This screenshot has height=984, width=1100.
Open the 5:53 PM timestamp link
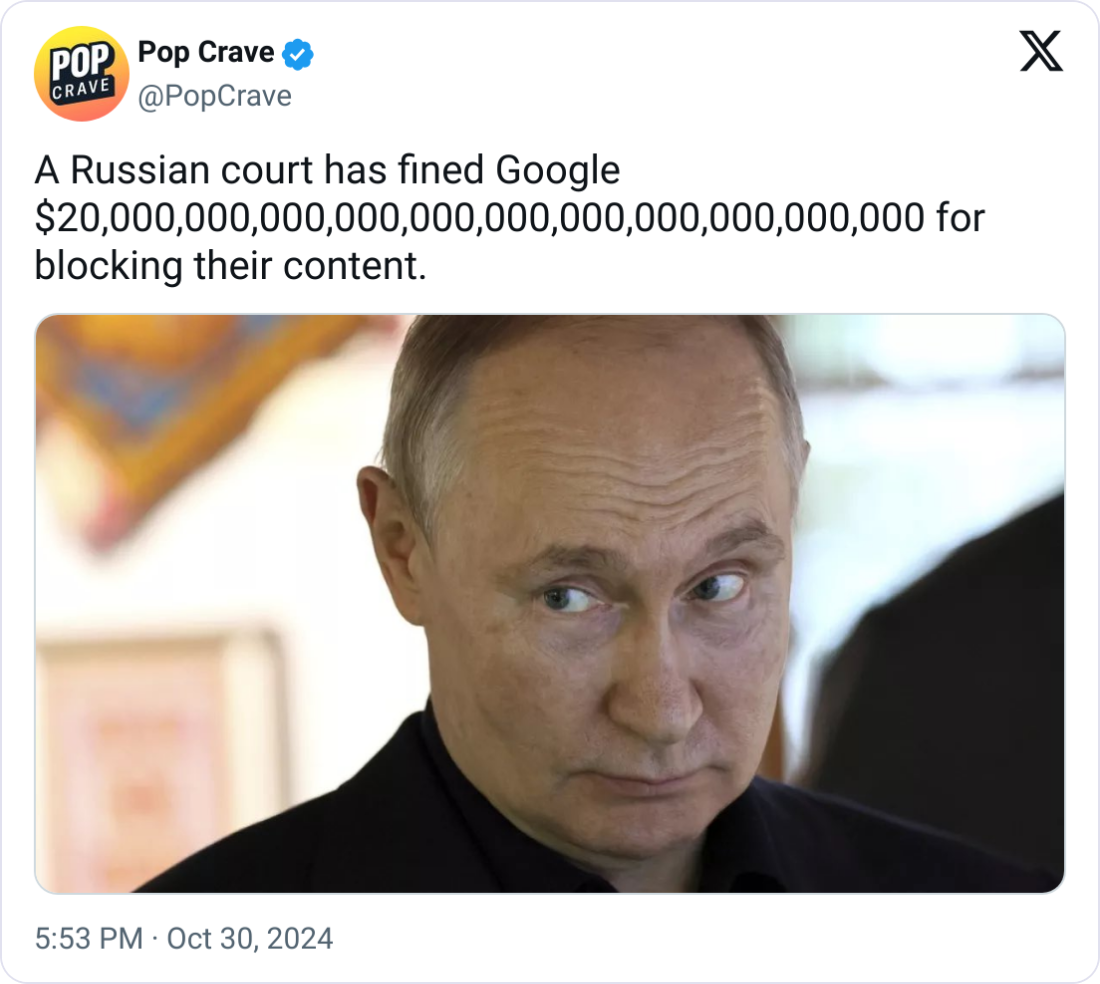pyautogui.click(x=88, y=938)
